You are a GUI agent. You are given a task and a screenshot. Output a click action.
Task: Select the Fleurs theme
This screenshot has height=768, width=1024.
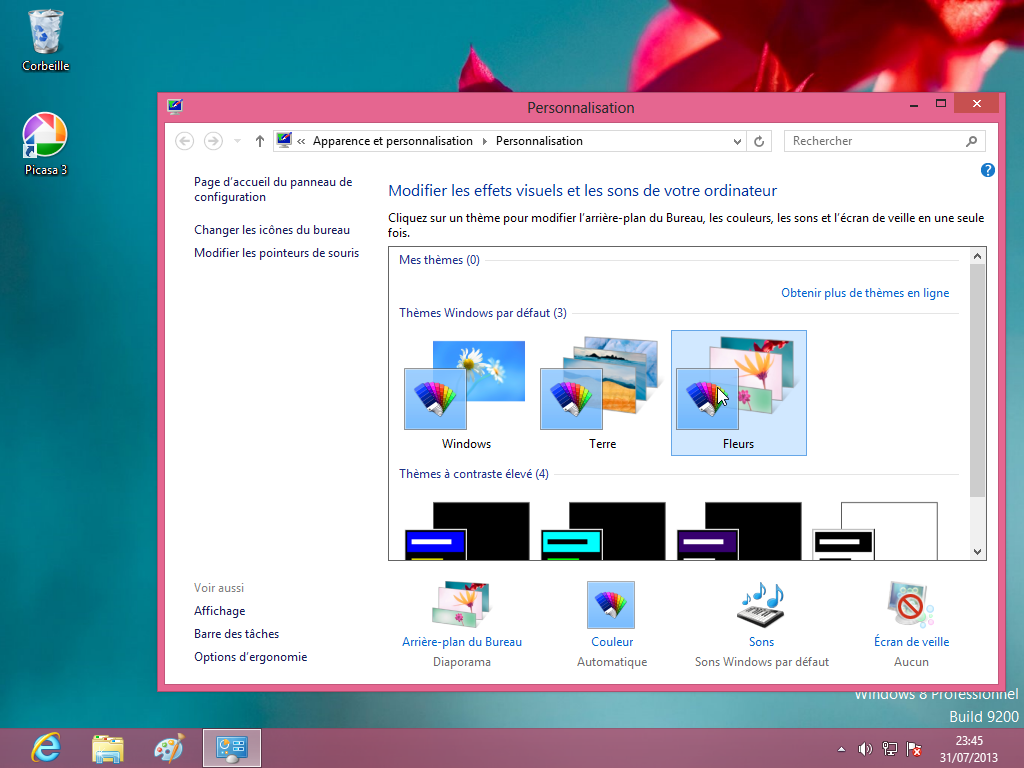(739, 393)
